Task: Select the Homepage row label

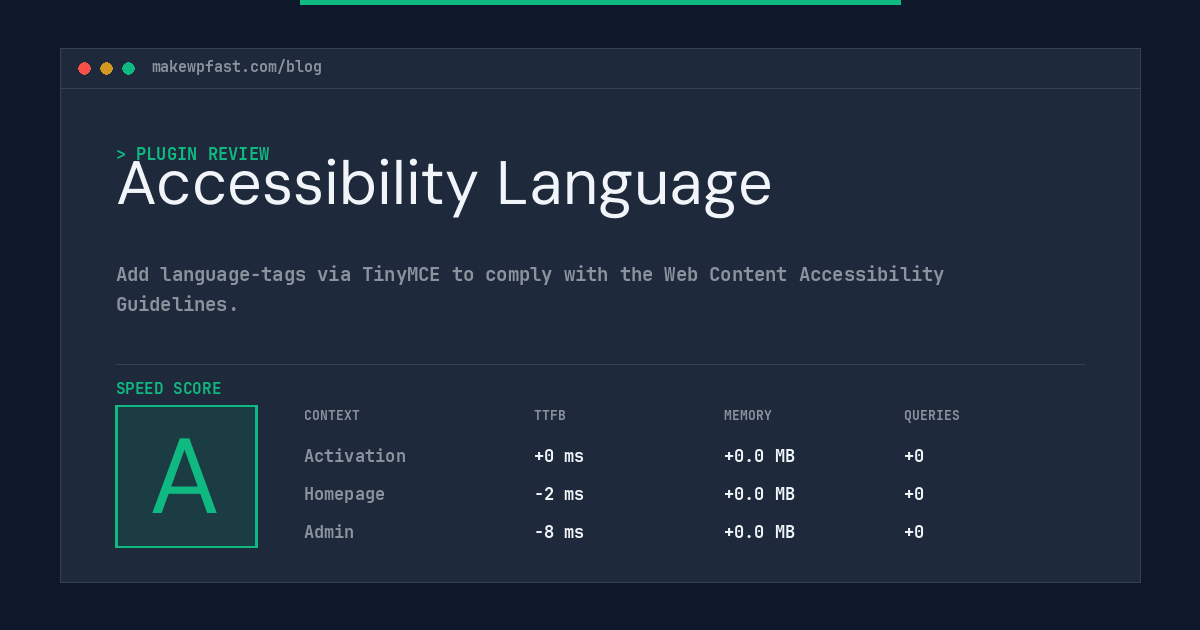Action: click(x=344, y=494)
